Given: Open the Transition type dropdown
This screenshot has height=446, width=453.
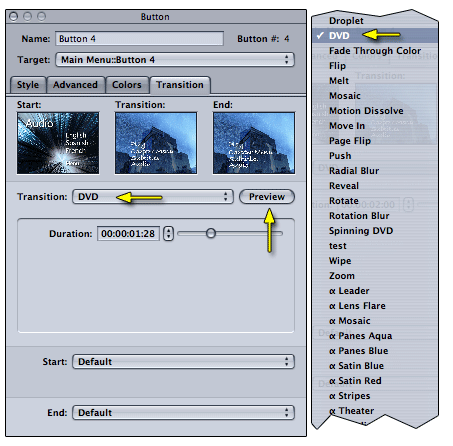Looking at the screenshot, I should tap(153, 197).
